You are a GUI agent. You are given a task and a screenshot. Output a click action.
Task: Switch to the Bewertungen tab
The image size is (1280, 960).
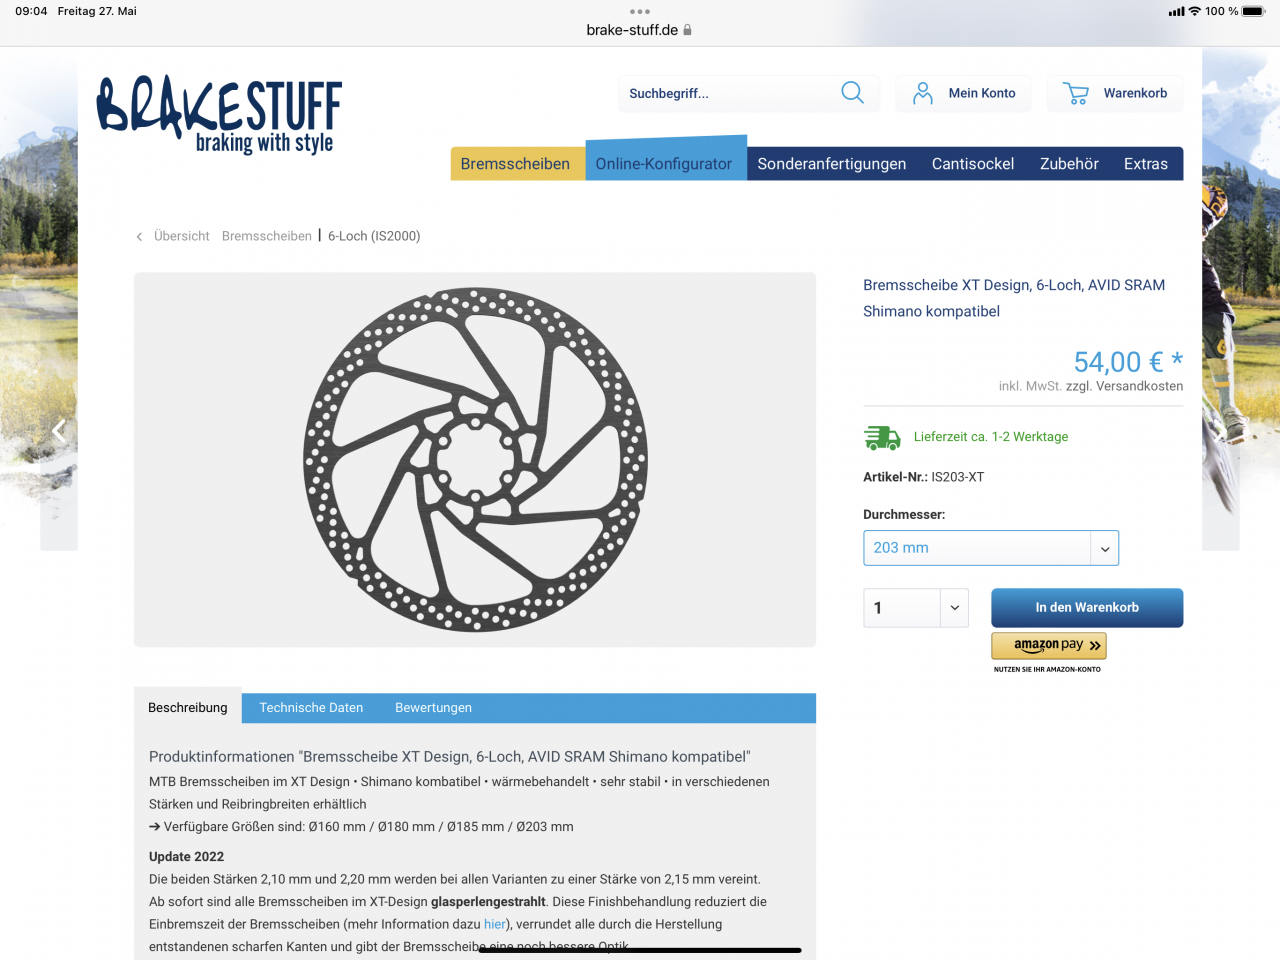433,707
